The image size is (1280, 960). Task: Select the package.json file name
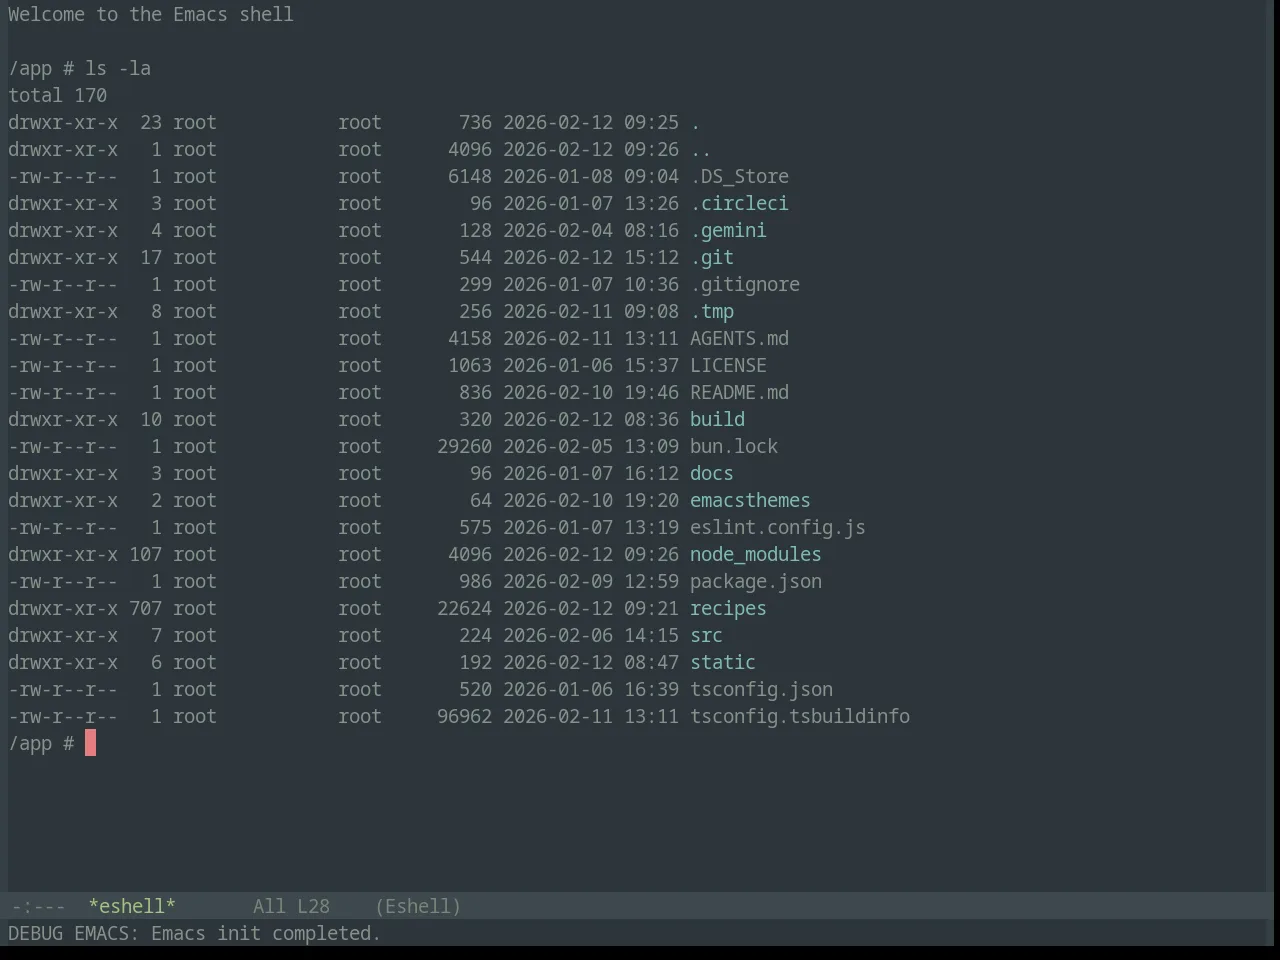click(756, 581)
